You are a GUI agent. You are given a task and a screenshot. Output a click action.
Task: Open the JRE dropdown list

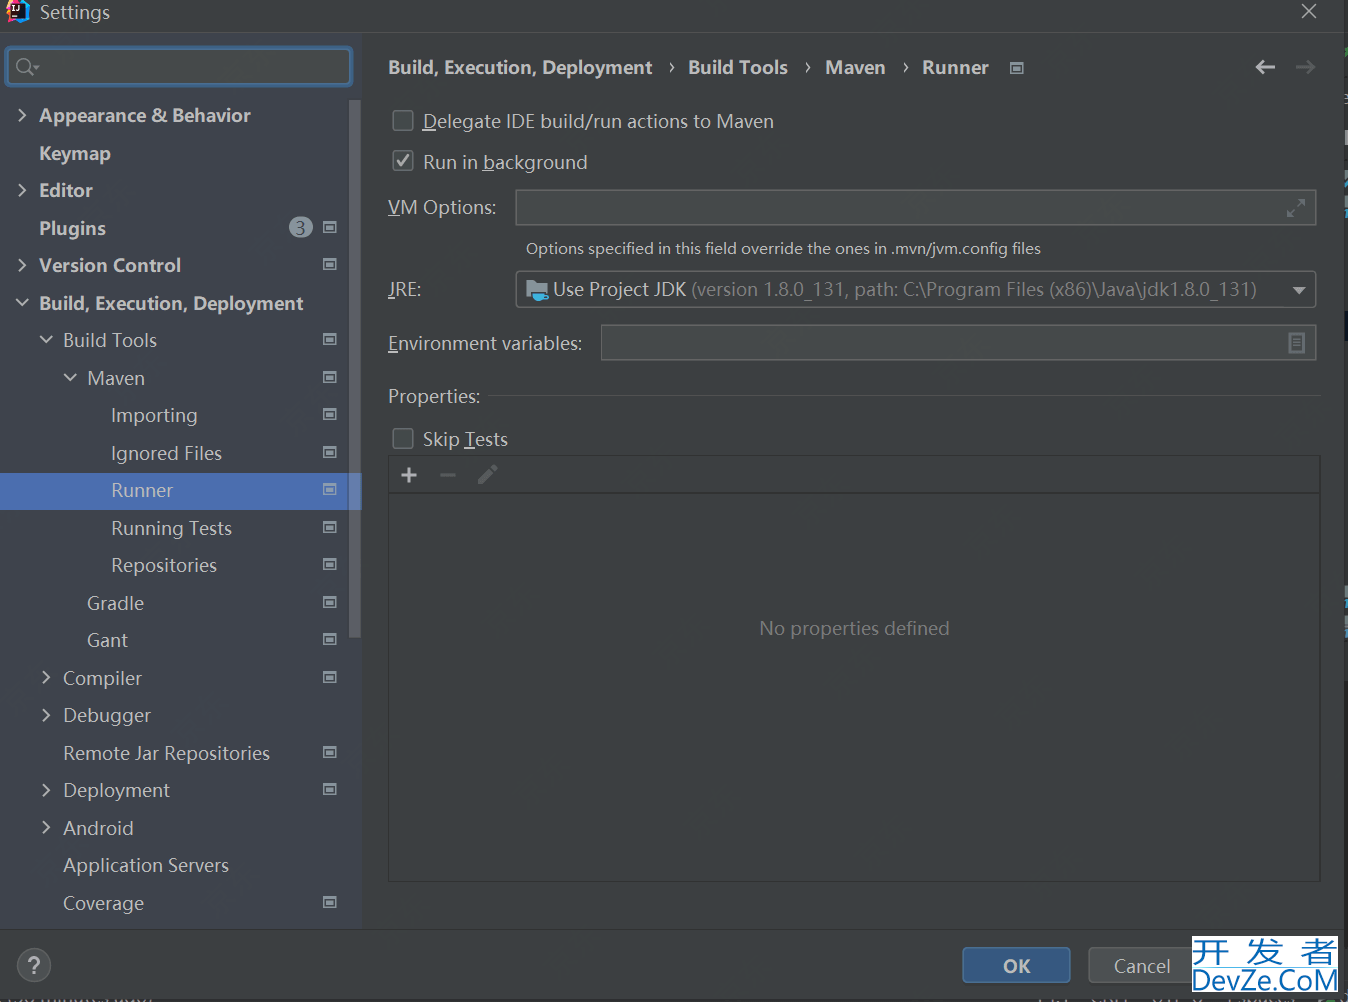tap(1299, 290)
